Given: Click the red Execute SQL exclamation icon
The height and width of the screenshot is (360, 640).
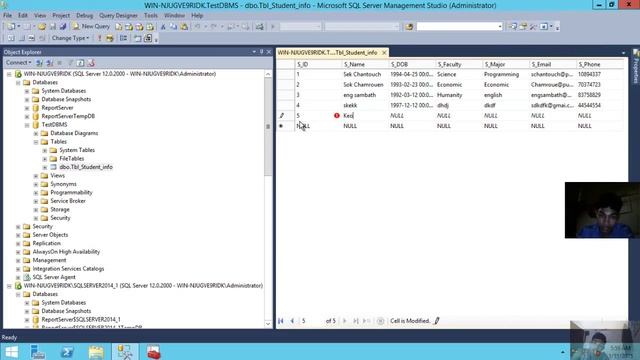Looking at the screenshot, I should coord(99,38).
